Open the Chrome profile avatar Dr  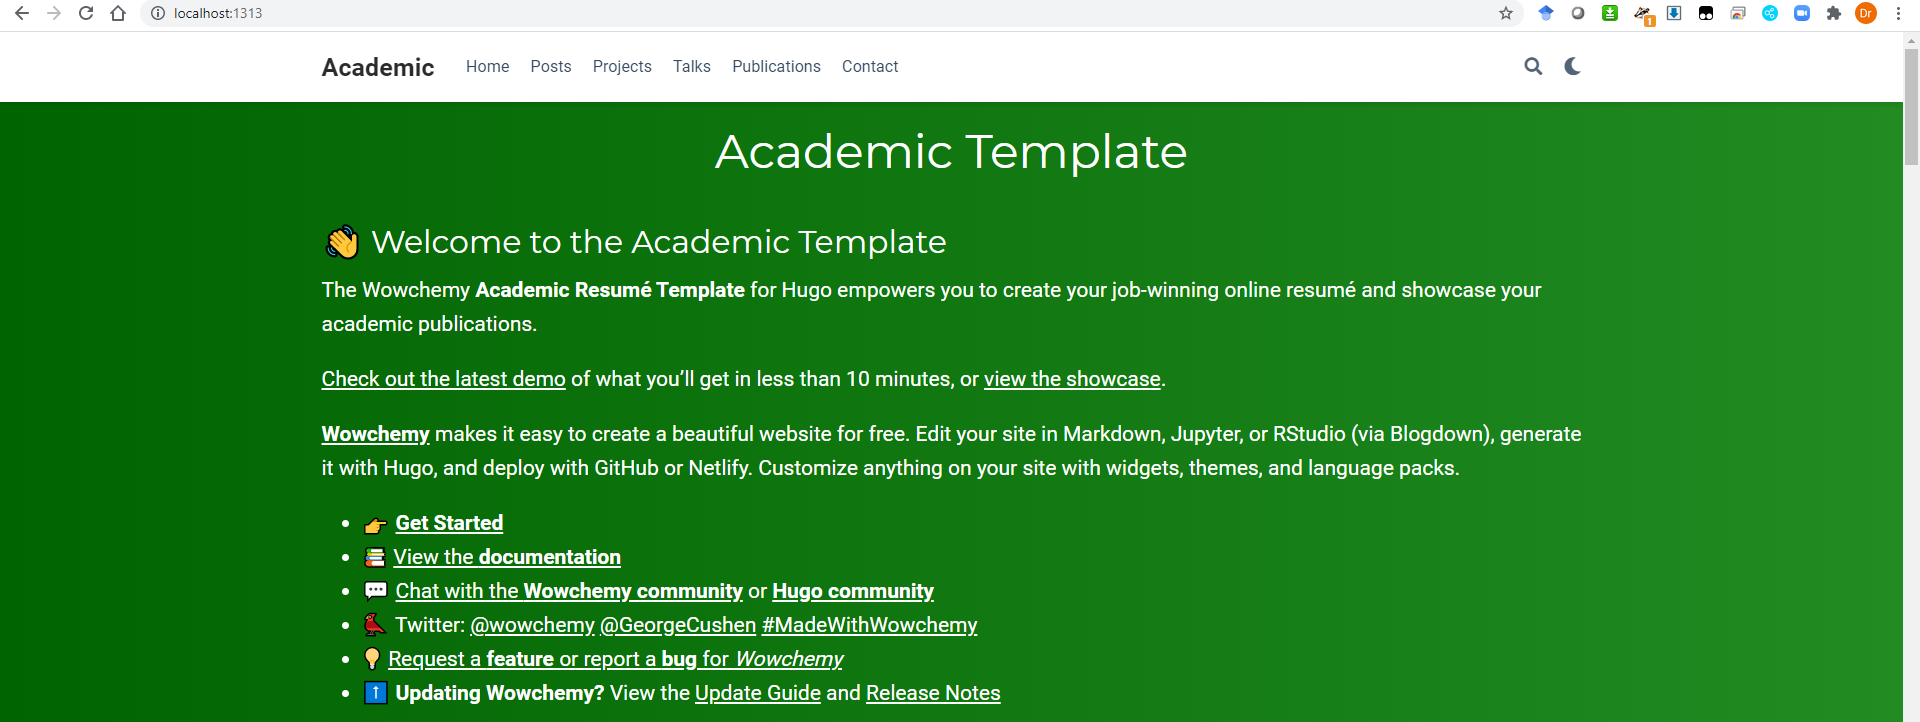(x=1866, y=13)
